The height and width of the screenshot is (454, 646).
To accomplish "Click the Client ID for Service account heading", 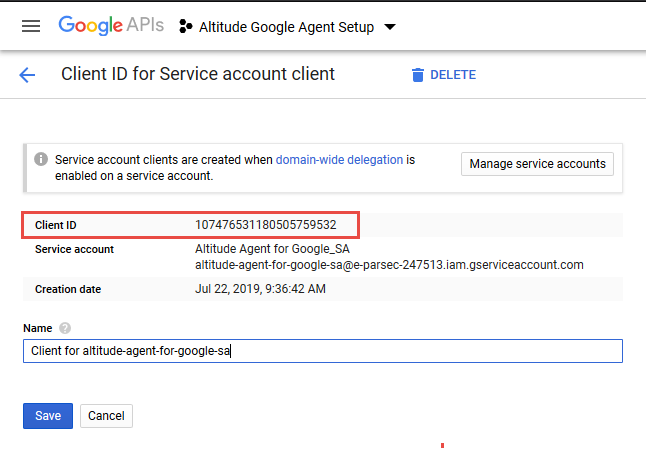I will tap(198, 74).
